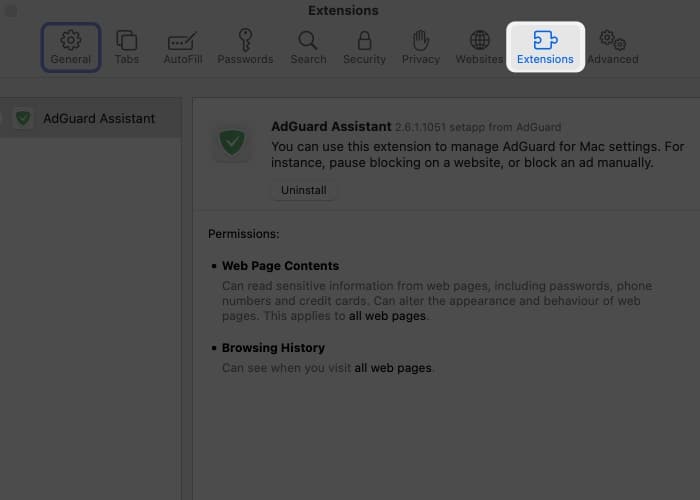Click the AdGuard shield icon in sidebar

coord(23,118)
